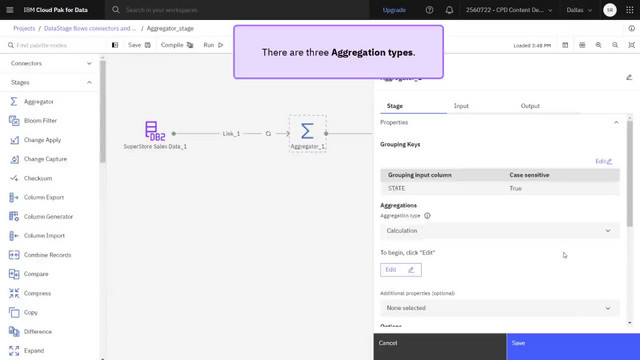
Task: Open the Projects breadcrumb link
Action: pyautogui.click(x=24, y=28)
